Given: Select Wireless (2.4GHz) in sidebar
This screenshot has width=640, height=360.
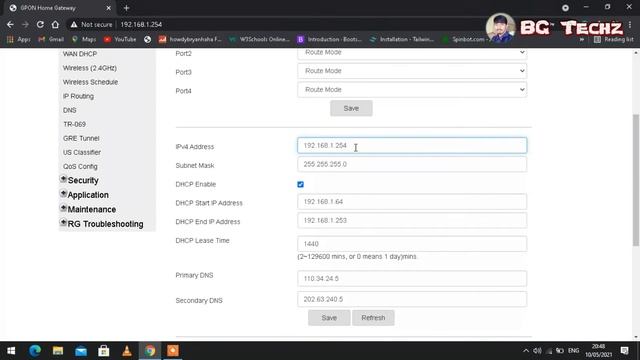Looking at the screenshot, I should coord(90,68).
